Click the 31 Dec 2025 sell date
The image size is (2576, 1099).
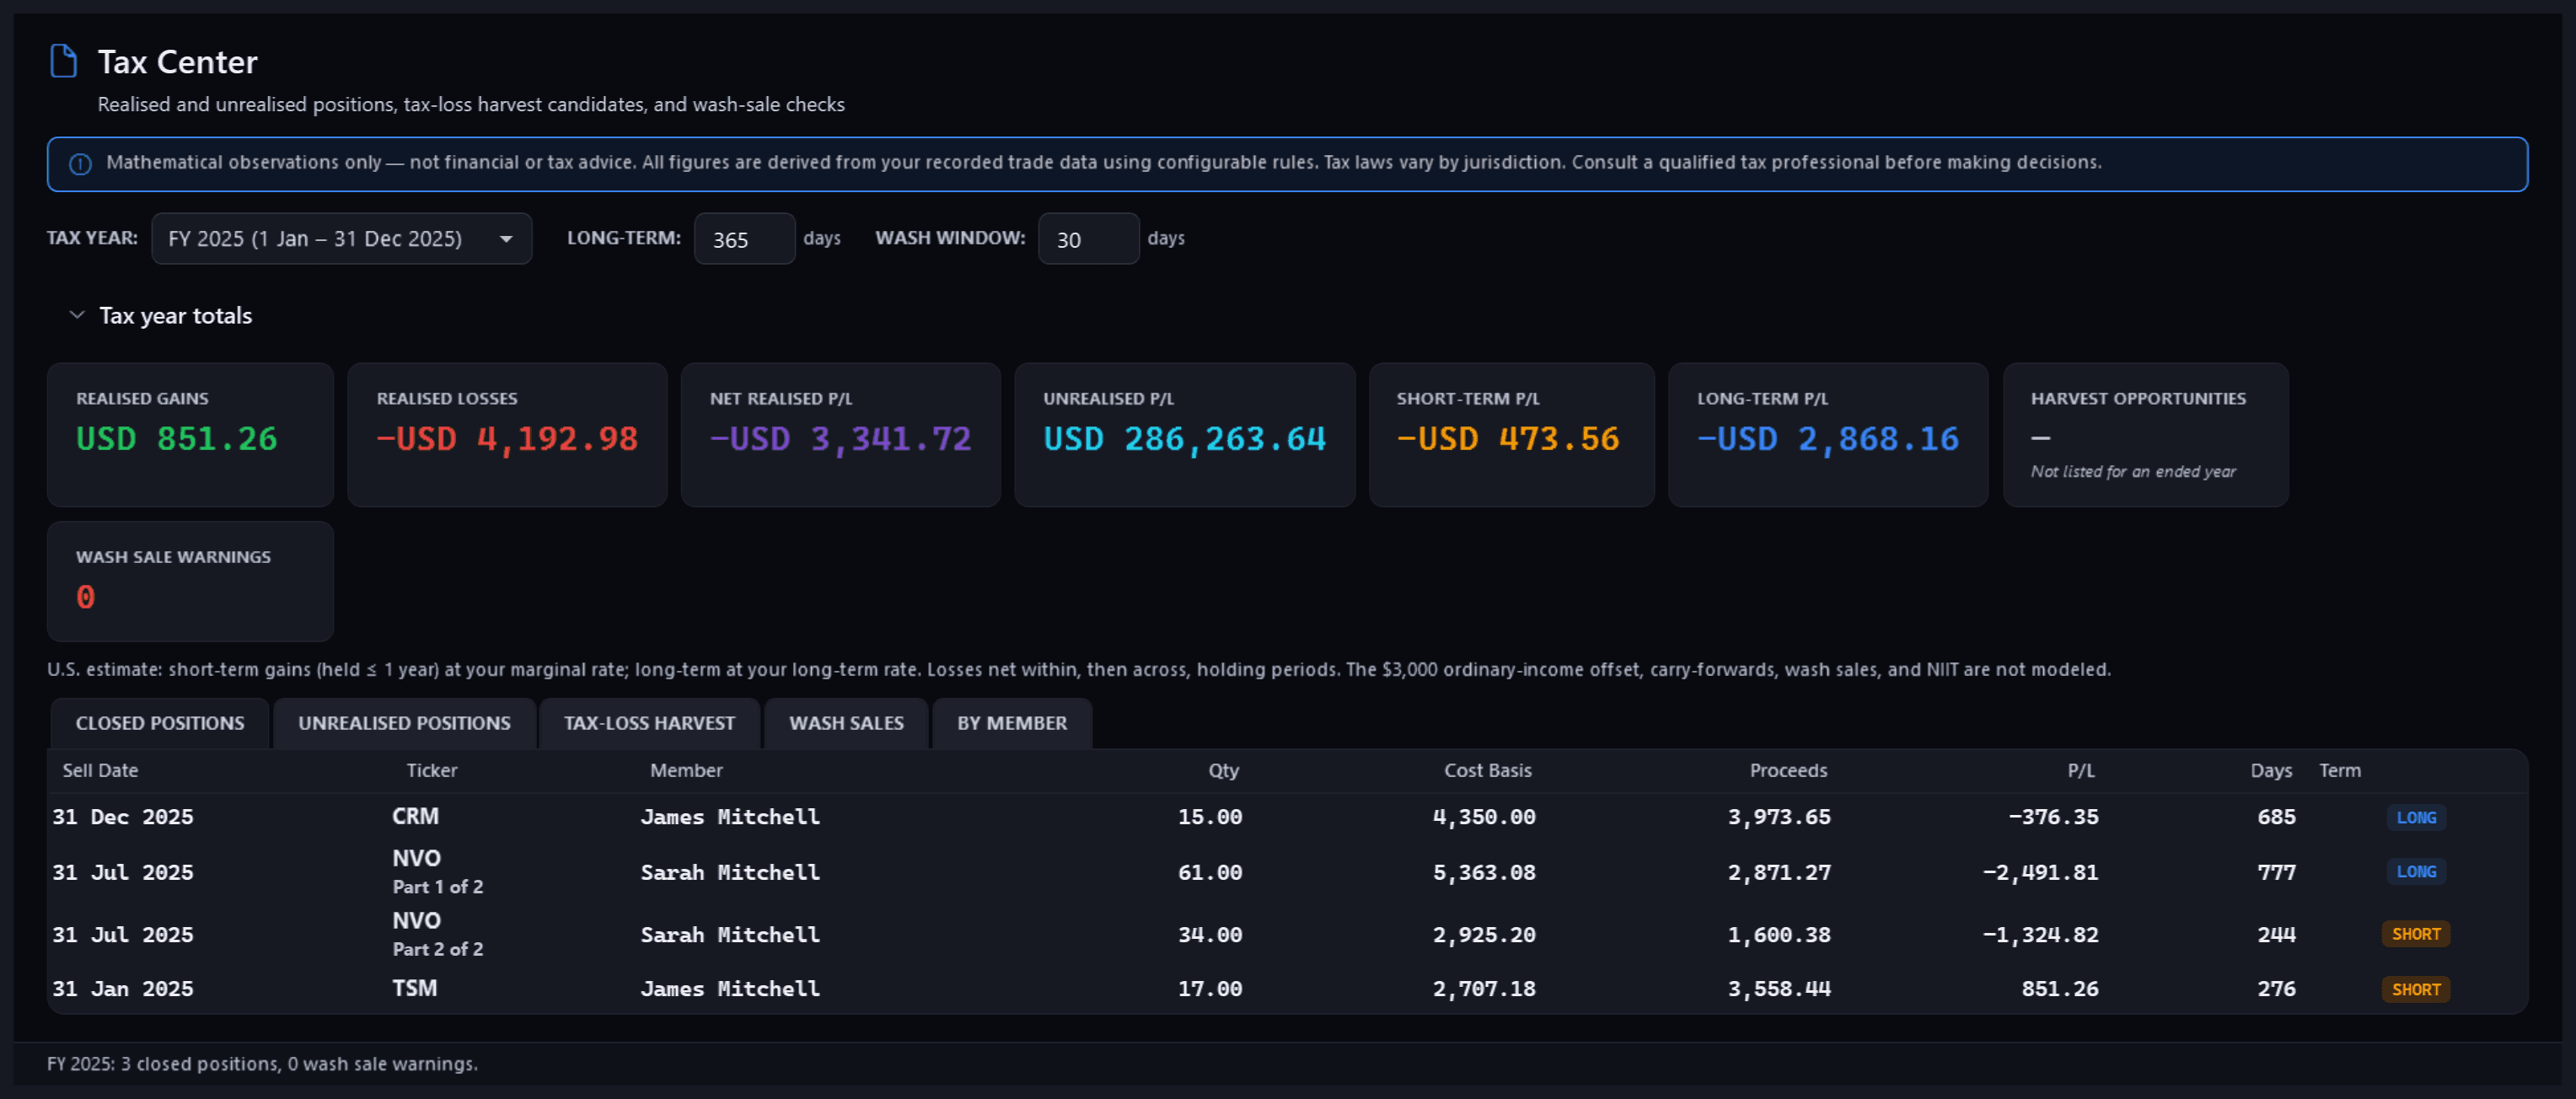[123, 817]
